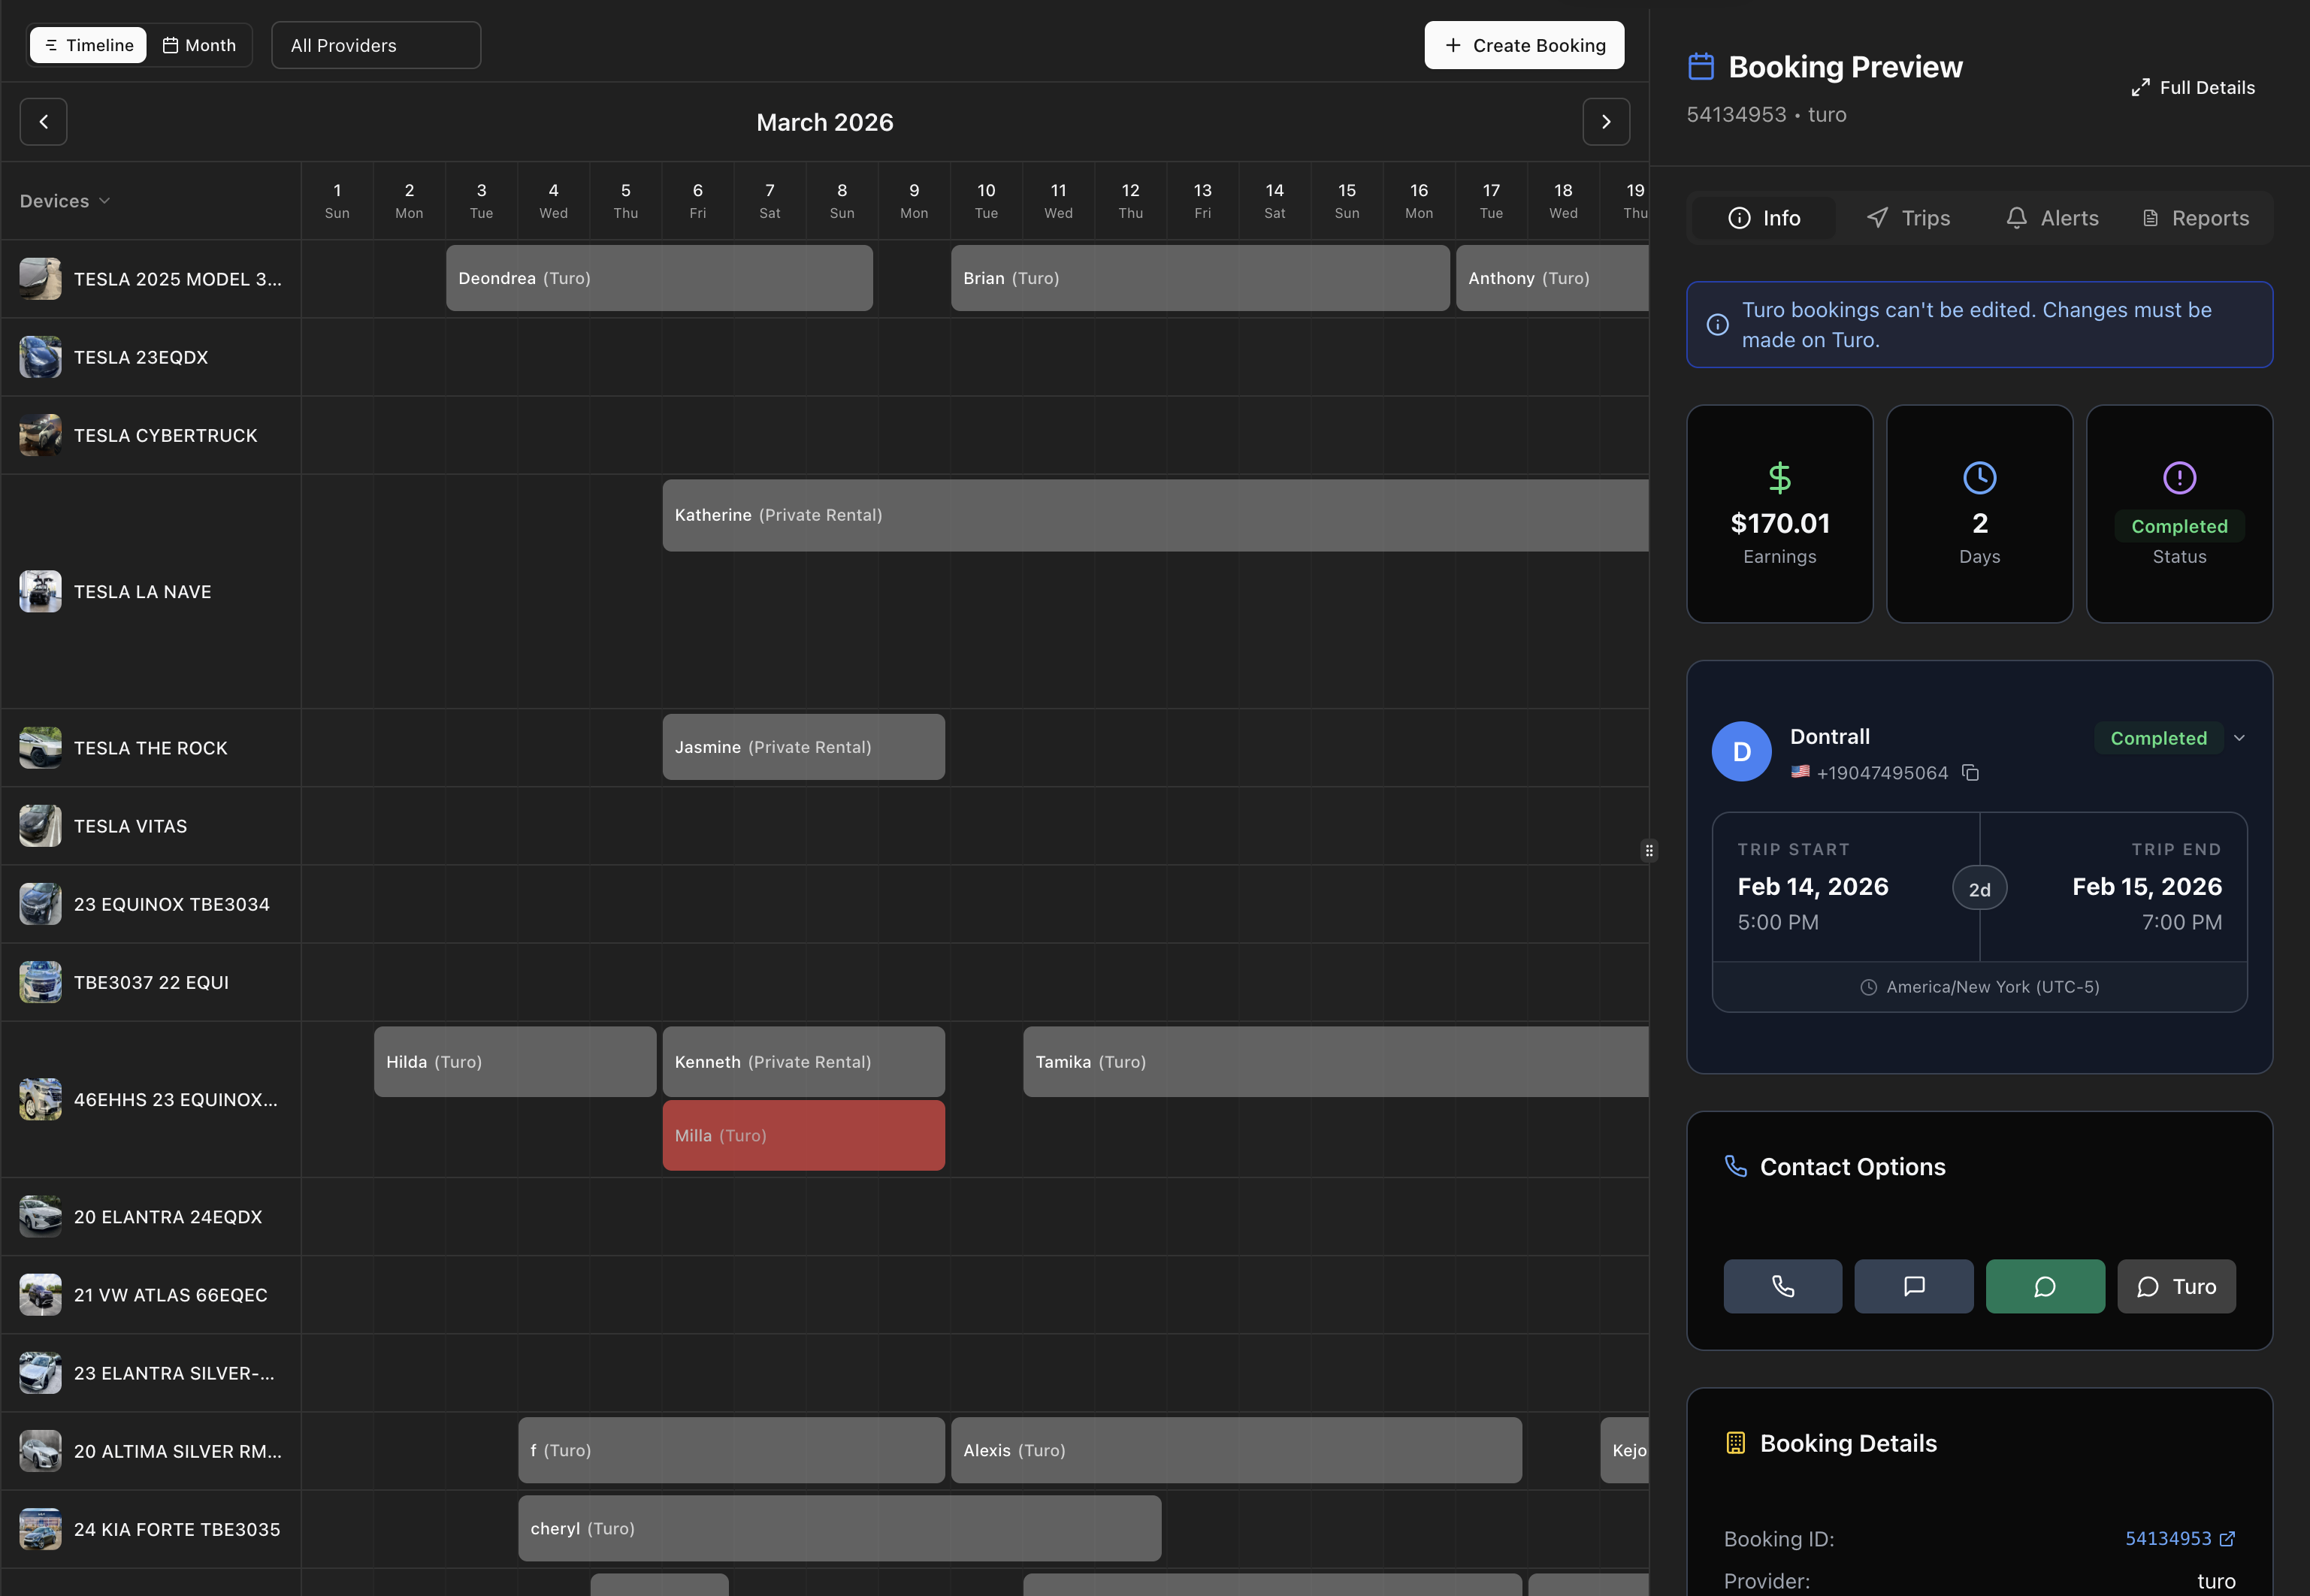
Task: Click the calendar icon beside Booking Preview
Action: pos(1701,65)
